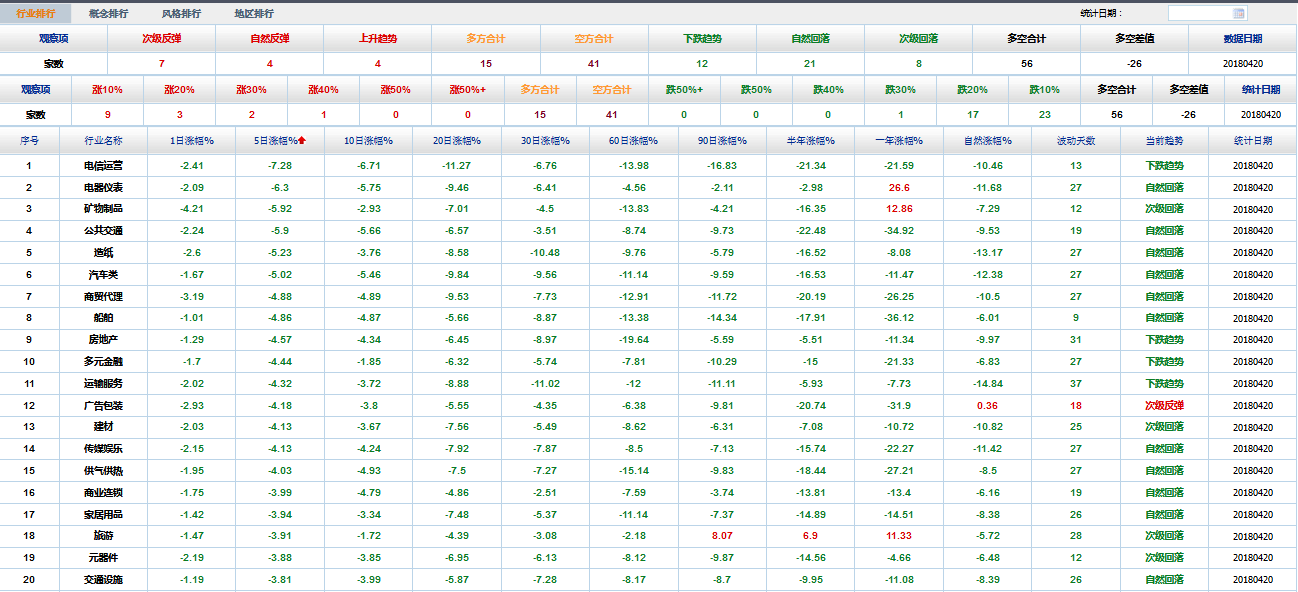Click the 序号 column header

click(x=29, y=141)
